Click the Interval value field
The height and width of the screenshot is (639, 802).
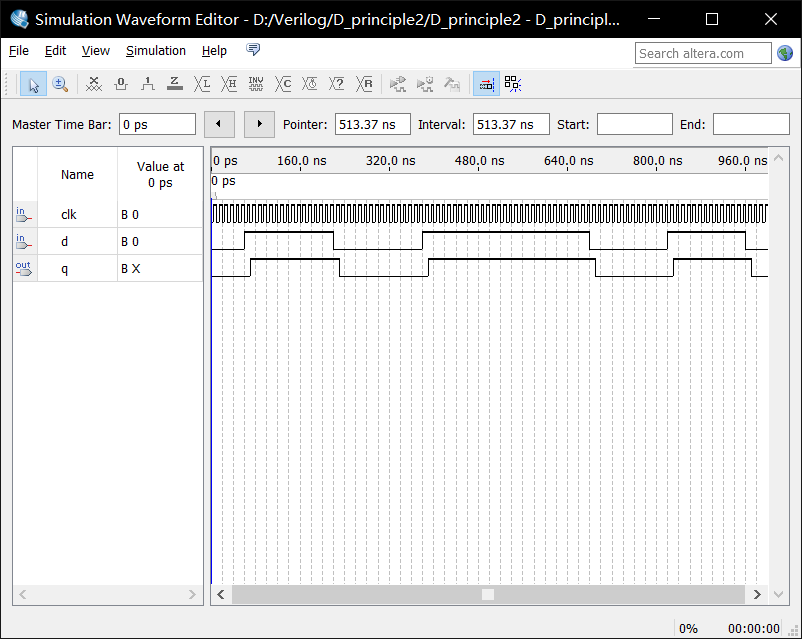[x=511, y=124]
